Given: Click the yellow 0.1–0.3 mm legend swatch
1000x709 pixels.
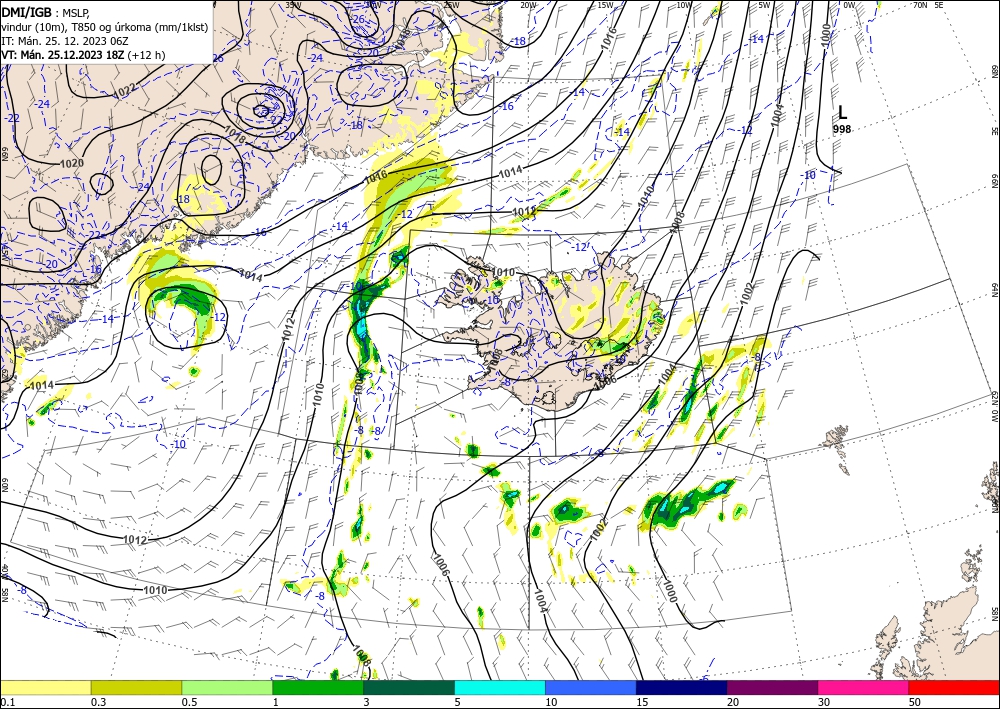Looking at the screenshot, I should point(45,687).
